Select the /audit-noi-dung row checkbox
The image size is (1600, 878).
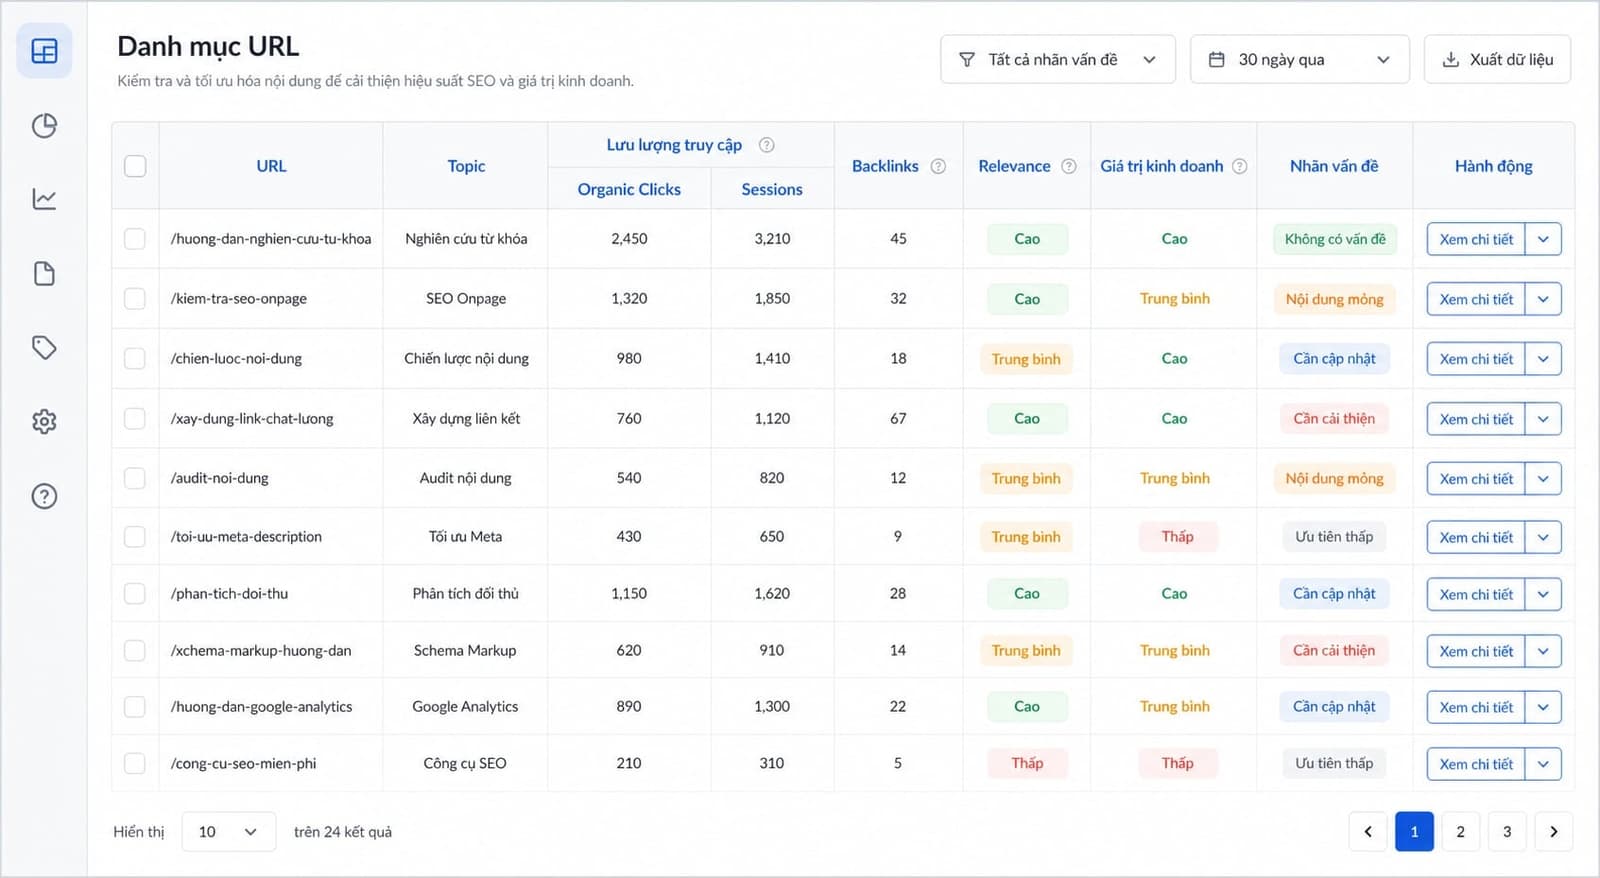click(135, 478)
